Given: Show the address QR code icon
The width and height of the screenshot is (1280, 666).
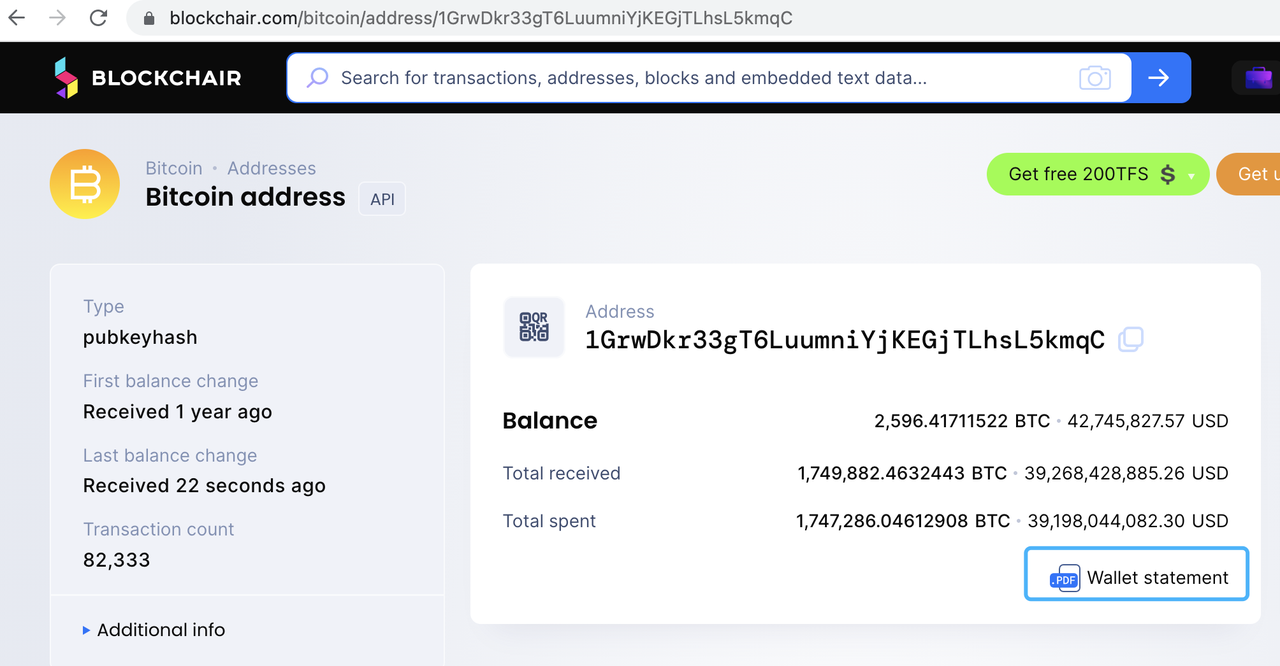Looking at the screenshot, I should click(x=534, y=327).
